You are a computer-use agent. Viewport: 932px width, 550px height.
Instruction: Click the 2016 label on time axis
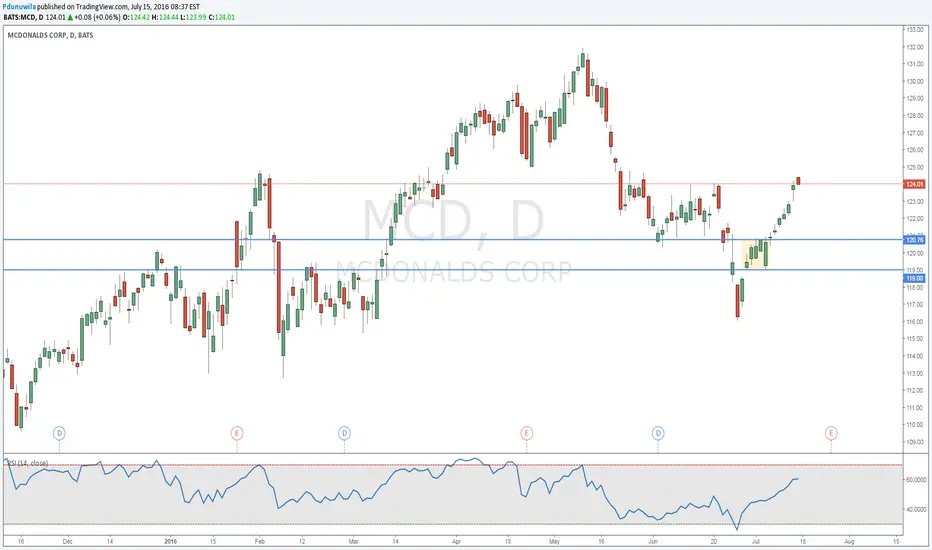point(171,542)
